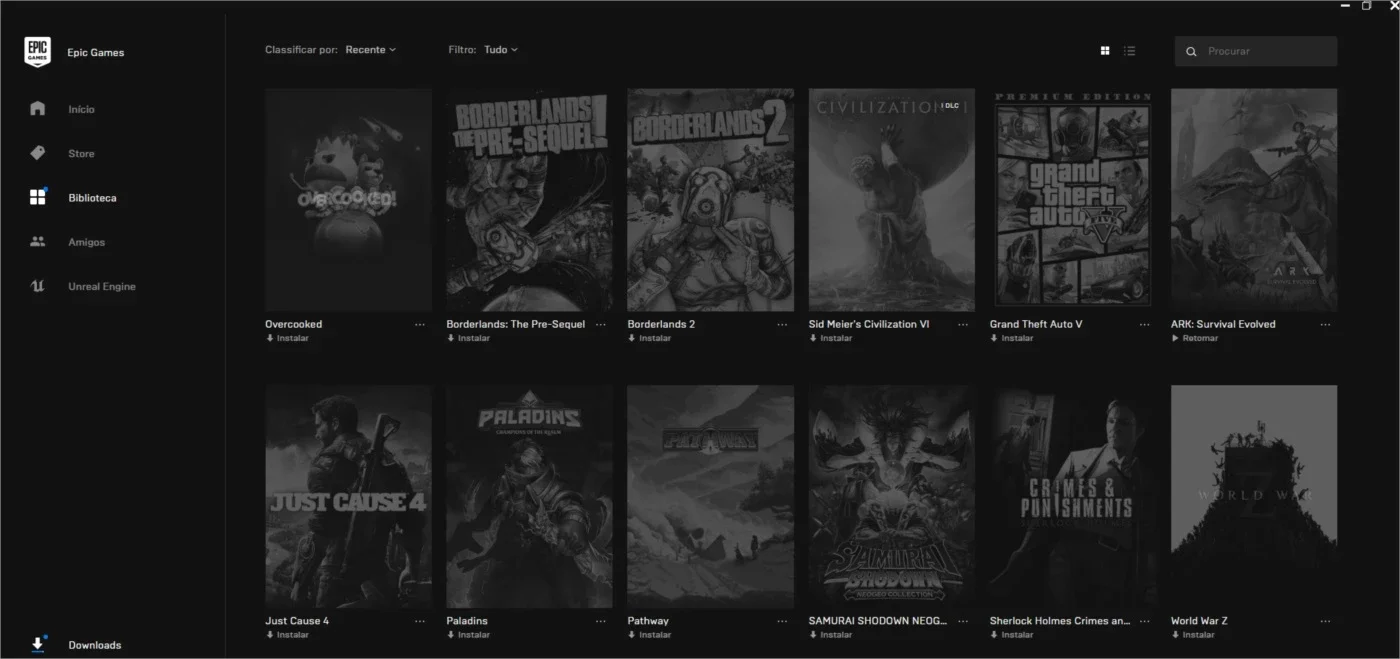Click the Grand Theft Auto V title

(x=1036, y=324)
